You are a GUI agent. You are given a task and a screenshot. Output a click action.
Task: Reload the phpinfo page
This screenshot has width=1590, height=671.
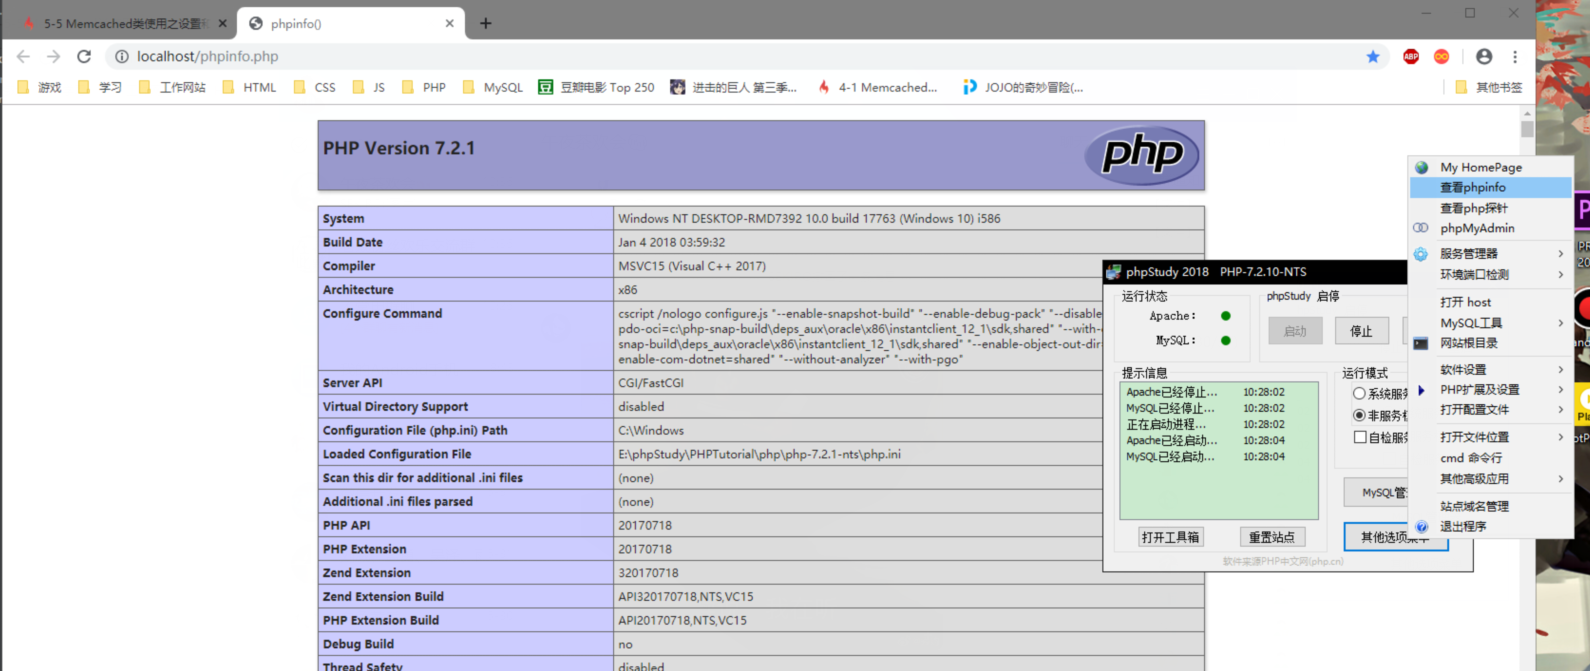click(84, 57)
